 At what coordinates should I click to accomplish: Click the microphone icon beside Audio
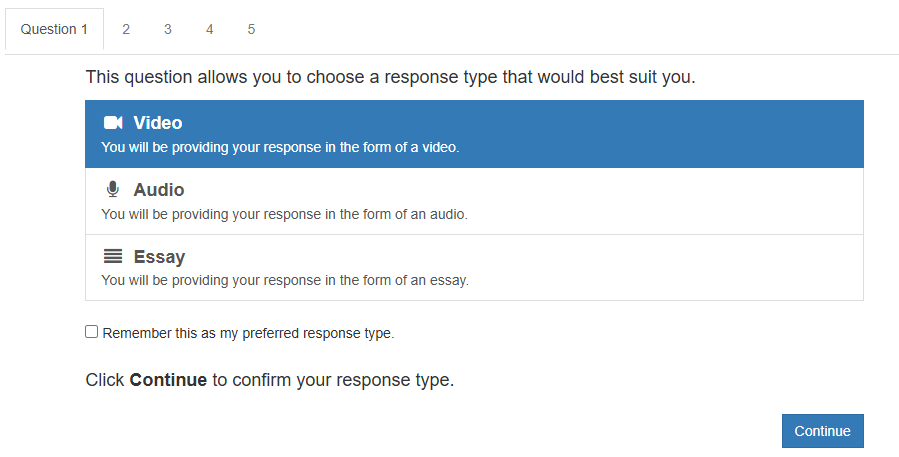tap(113, 189)
